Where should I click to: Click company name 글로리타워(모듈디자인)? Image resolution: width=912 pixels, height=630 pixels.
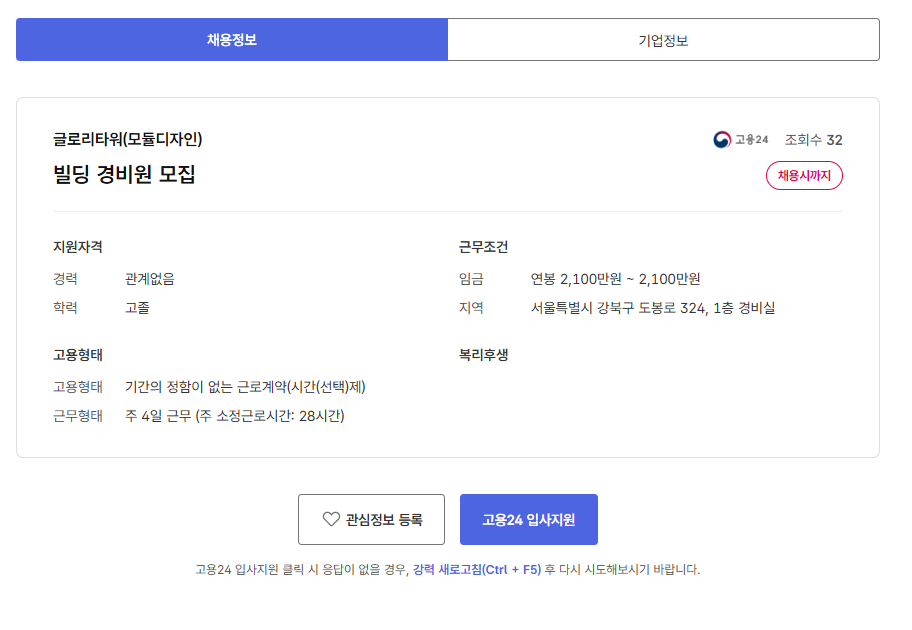point(127,139)
